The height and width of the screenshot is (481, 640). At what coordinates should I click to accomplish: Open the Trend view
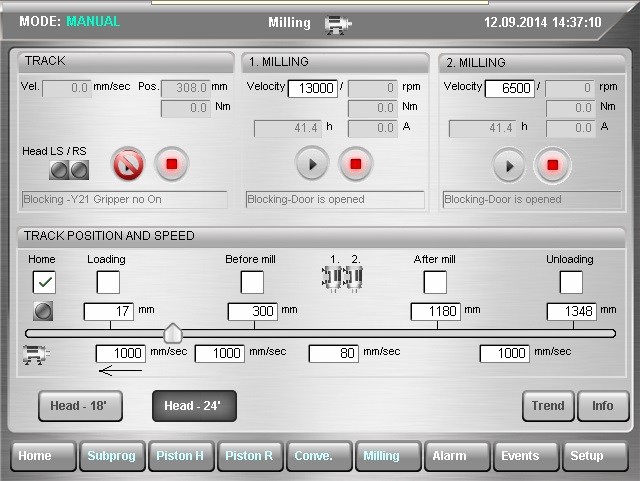pos(548,406)
